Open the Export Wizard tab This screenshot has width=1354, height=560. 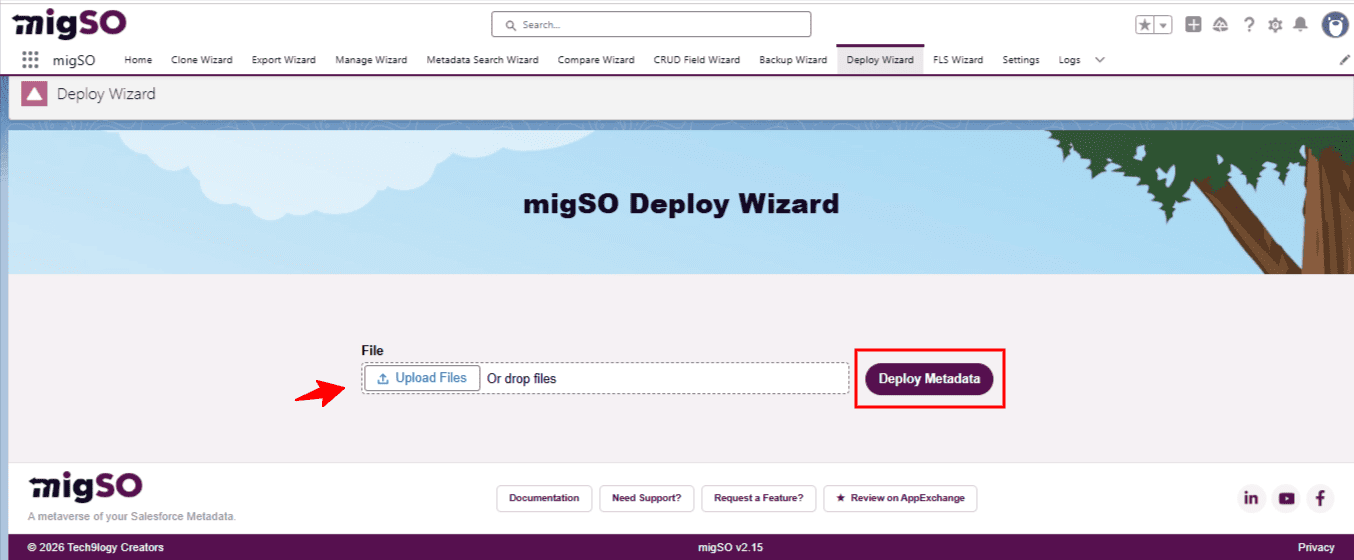[284, 60]
